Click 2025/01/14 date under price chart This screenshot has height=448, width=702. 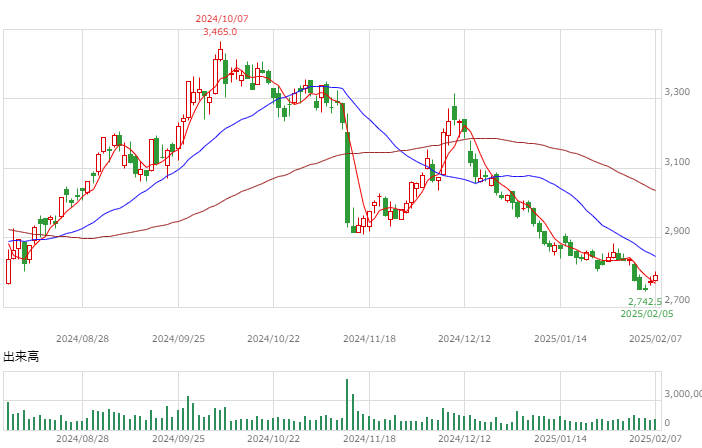[x=561, y=339]
